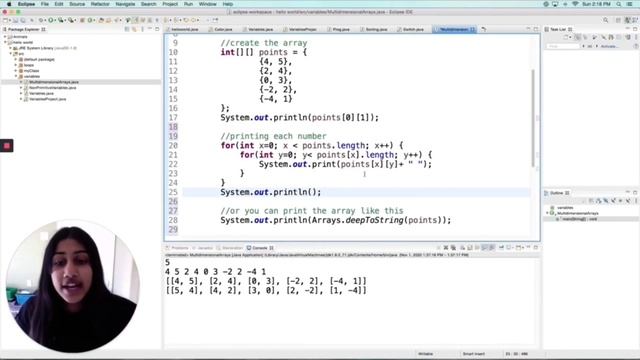This screenshot has height=360, width=640.
Task: Click line number 17 in editor gutter
Action: 173,118
